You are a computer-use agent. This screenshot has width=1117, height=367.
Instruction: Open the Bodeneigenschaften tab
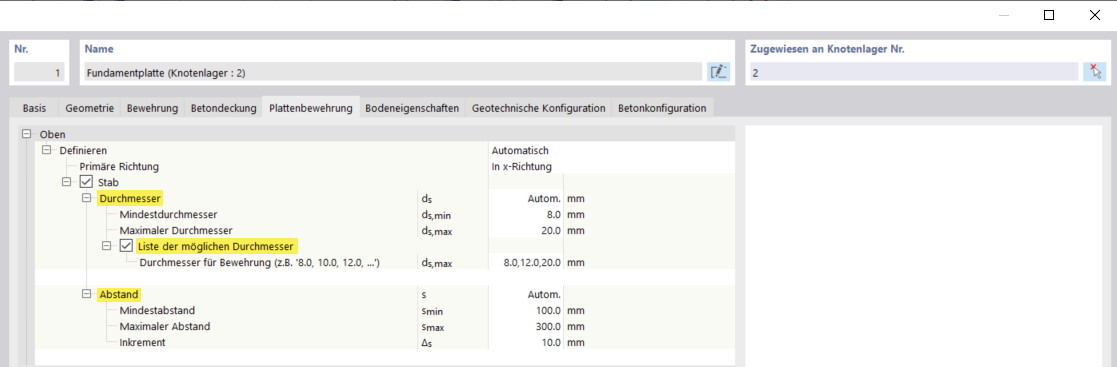[x=412, y=108]
